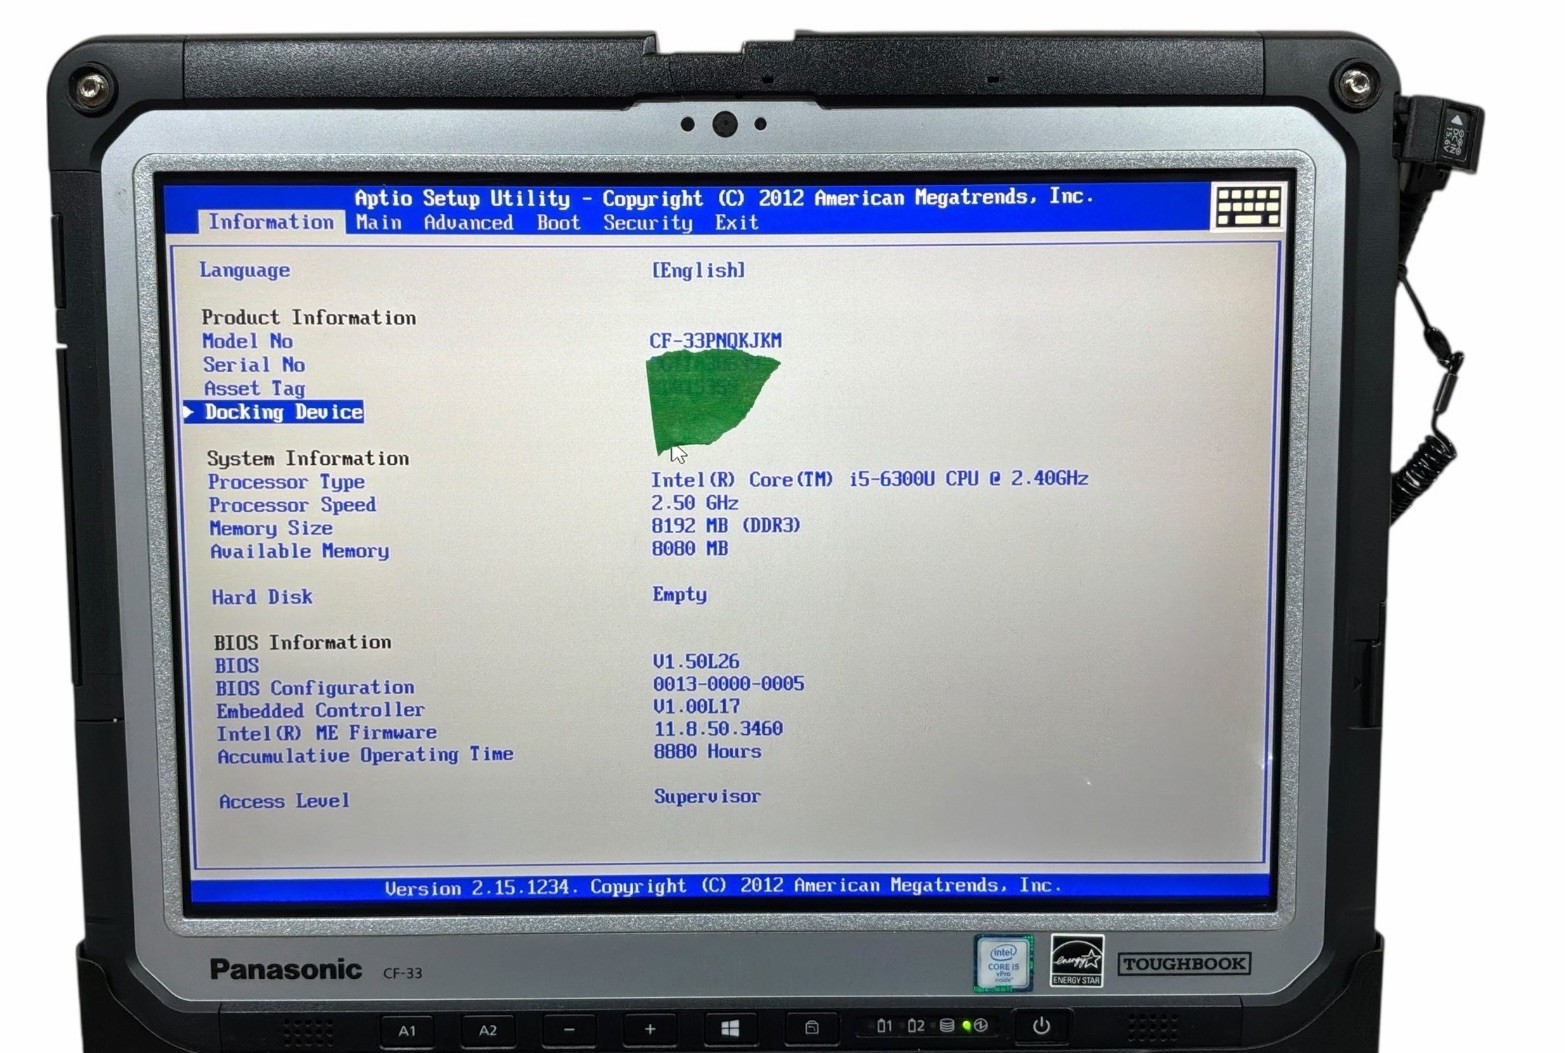The image size is (1565, 1053).
Task: Click the 8080 MB value
Action: [x=690, y=548]
